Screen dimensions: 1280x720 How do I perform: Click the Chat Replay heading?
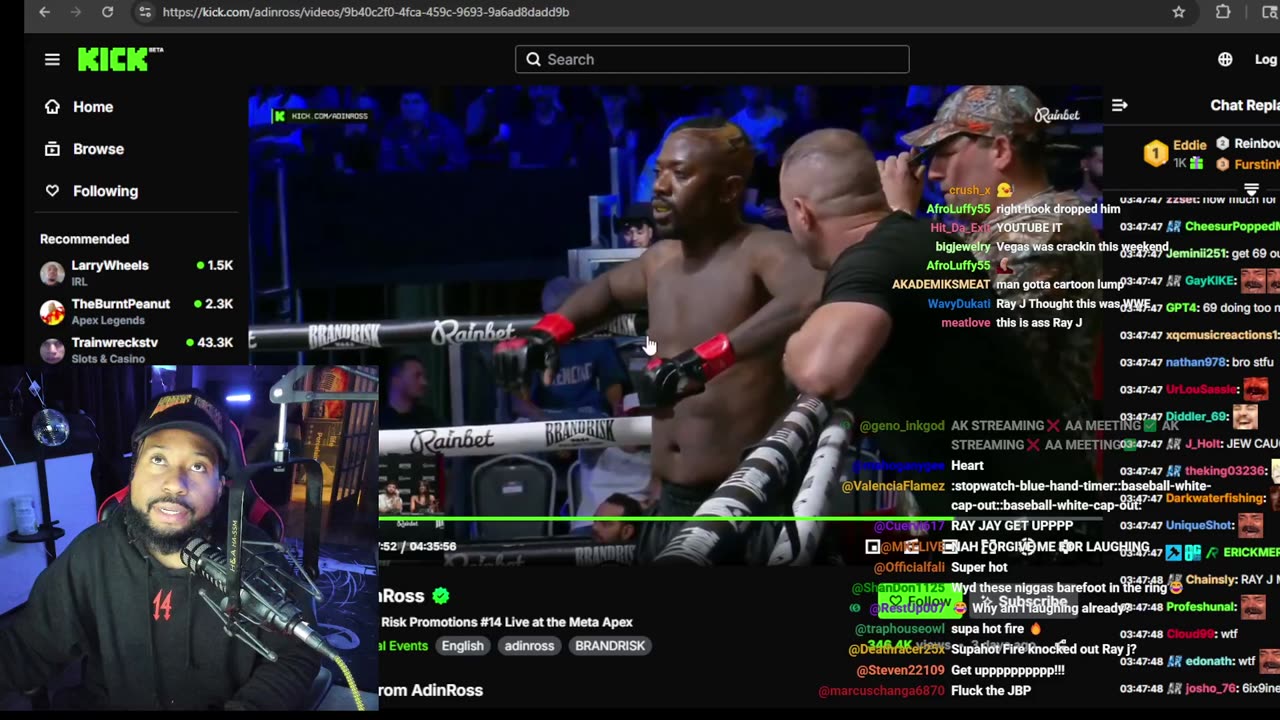coord(1244,105)
